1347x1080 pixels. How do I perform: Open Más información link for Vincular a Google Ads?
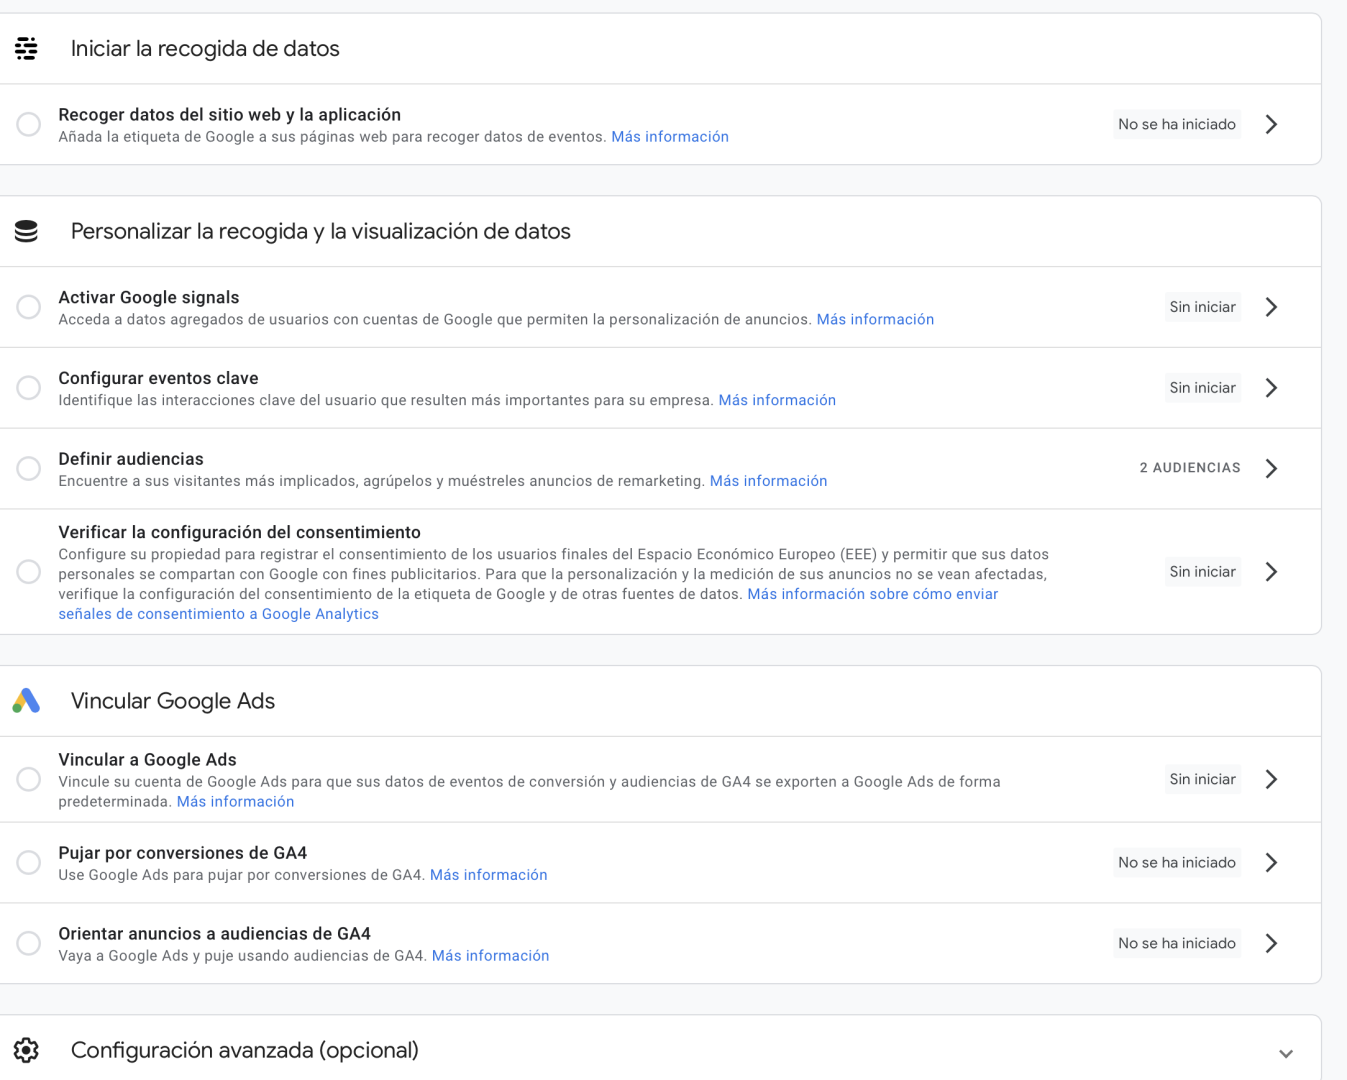point(235,802)
